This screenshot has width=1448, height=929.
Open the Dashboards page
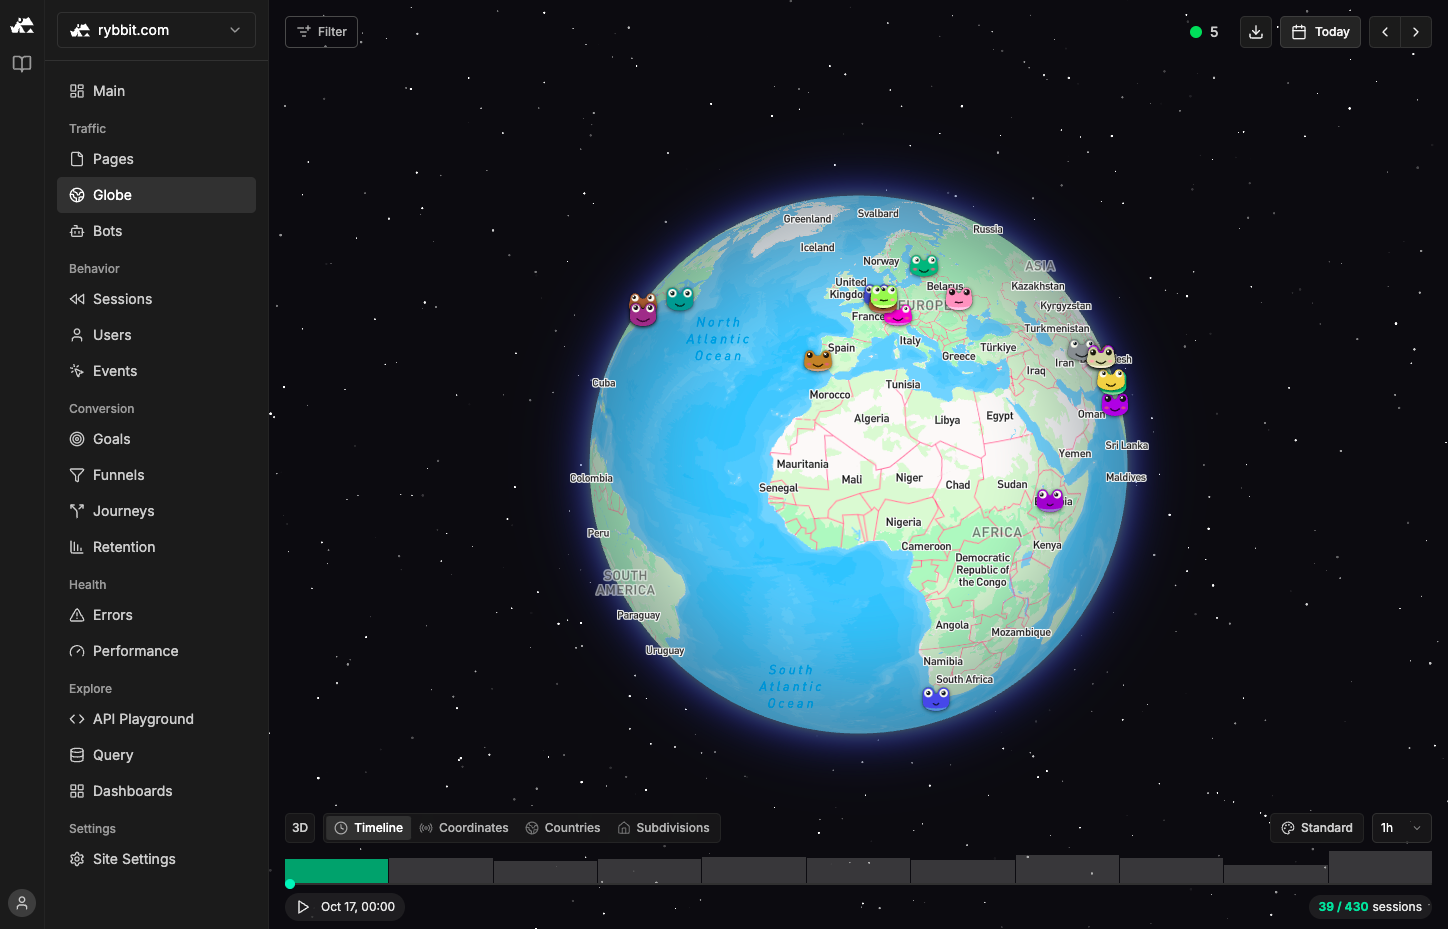[x=156, y=791]
